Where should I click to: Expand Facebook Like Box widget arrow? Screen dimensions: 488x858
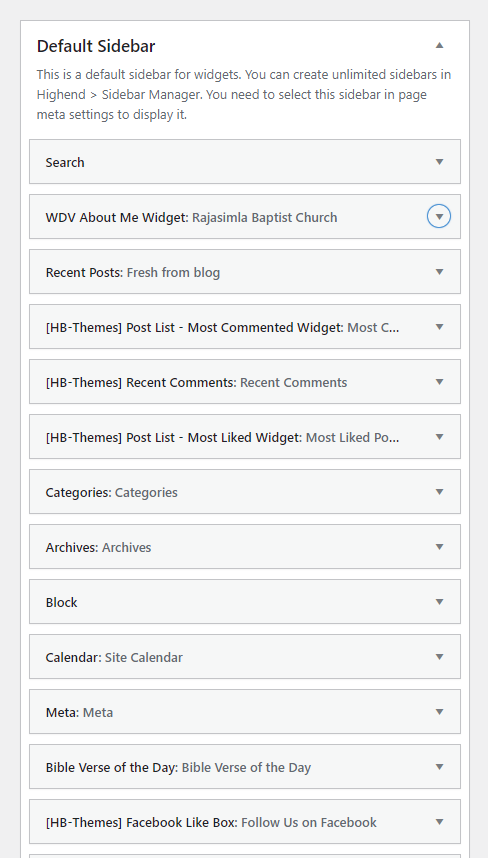point(439,822)
